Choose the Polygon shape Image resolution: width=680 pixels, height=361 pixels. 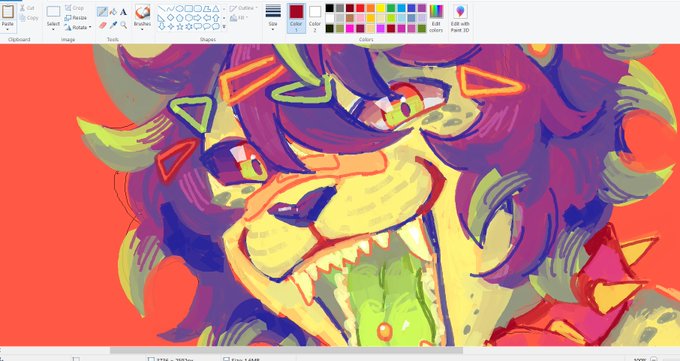coord(207,9)
